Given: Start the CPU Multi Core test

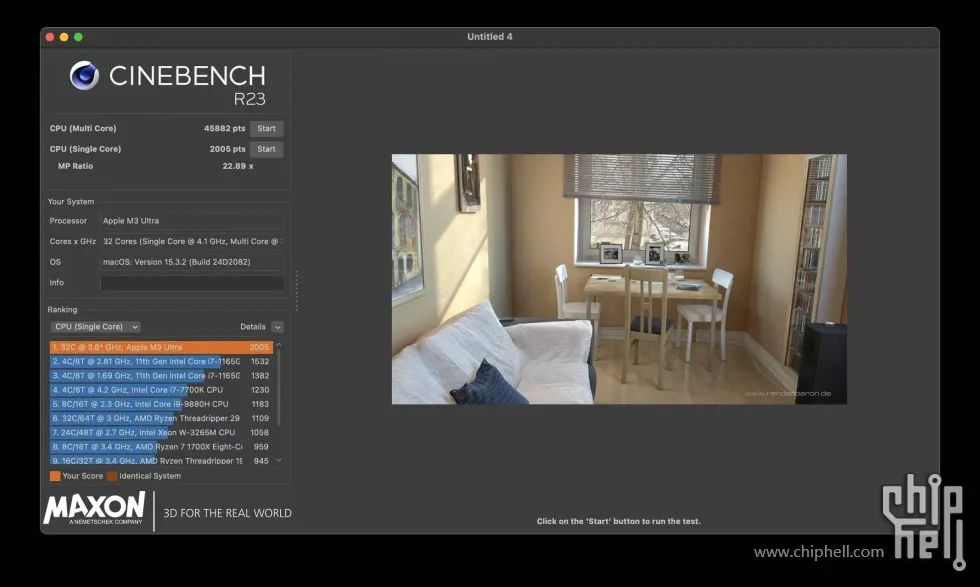Looking at the screenshot, I should pyautogui.click(x=266, y=129).
